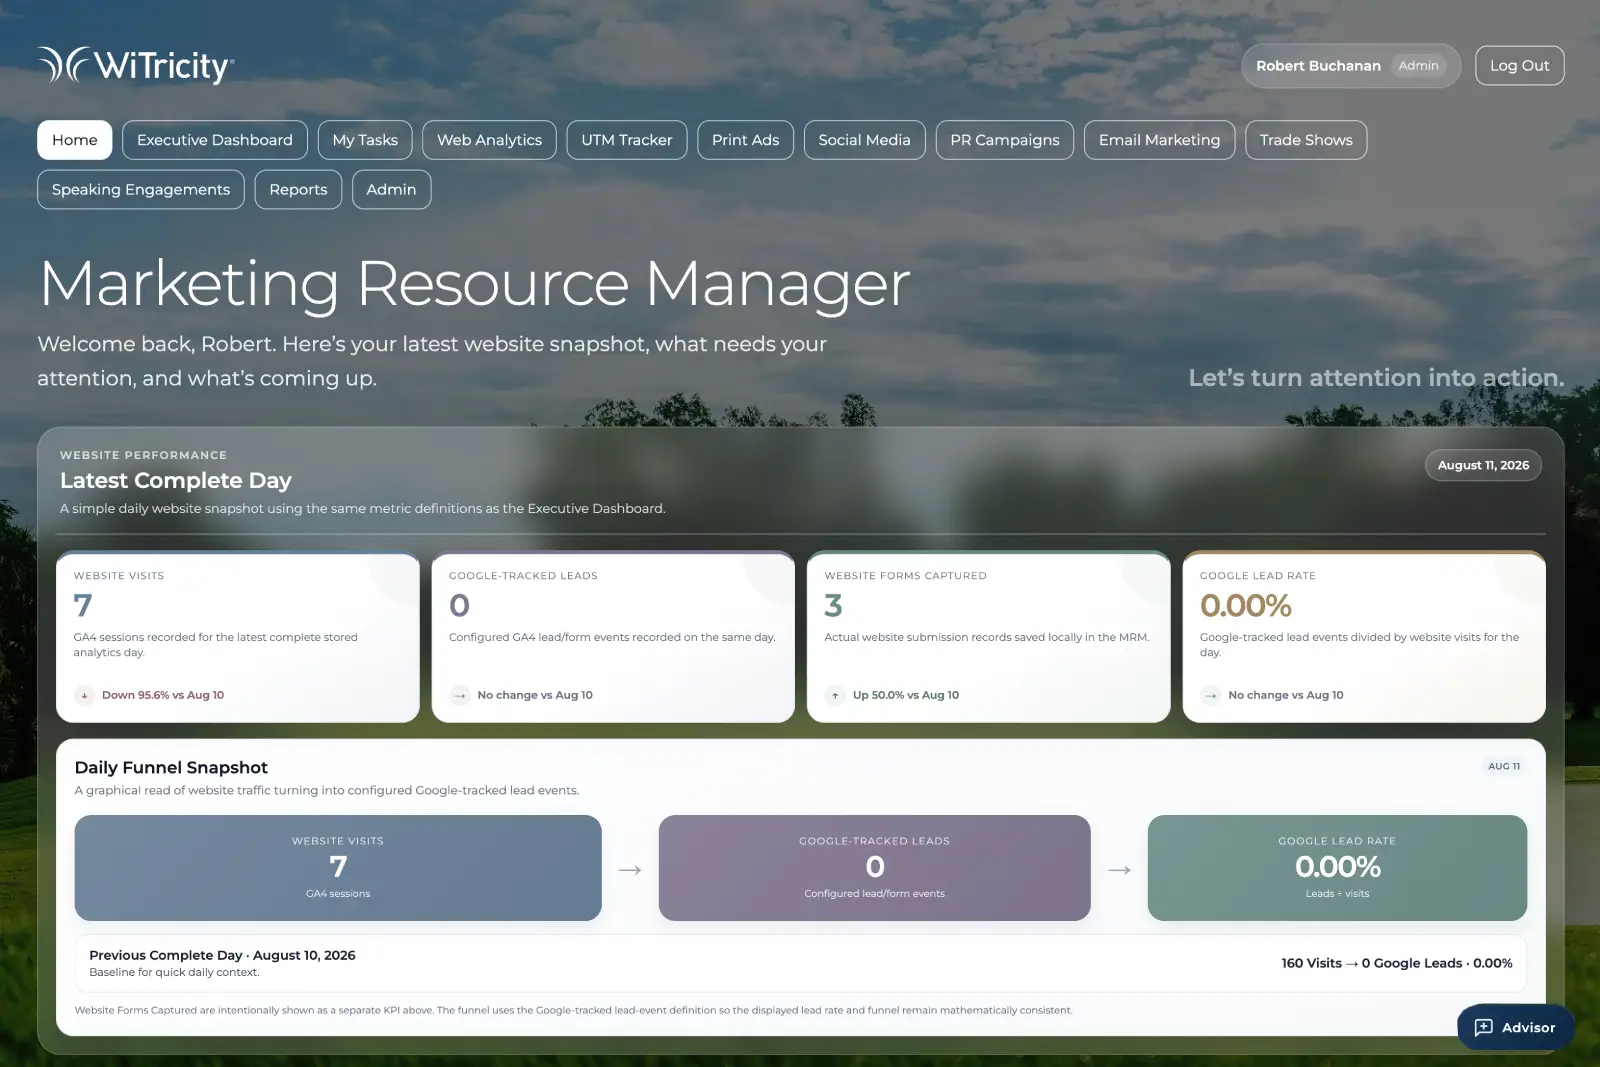This screenshot has width=1600, height=1067.
Task: Select the Print Ads tab
Action: pyautogui.click(x=745, y=140)
